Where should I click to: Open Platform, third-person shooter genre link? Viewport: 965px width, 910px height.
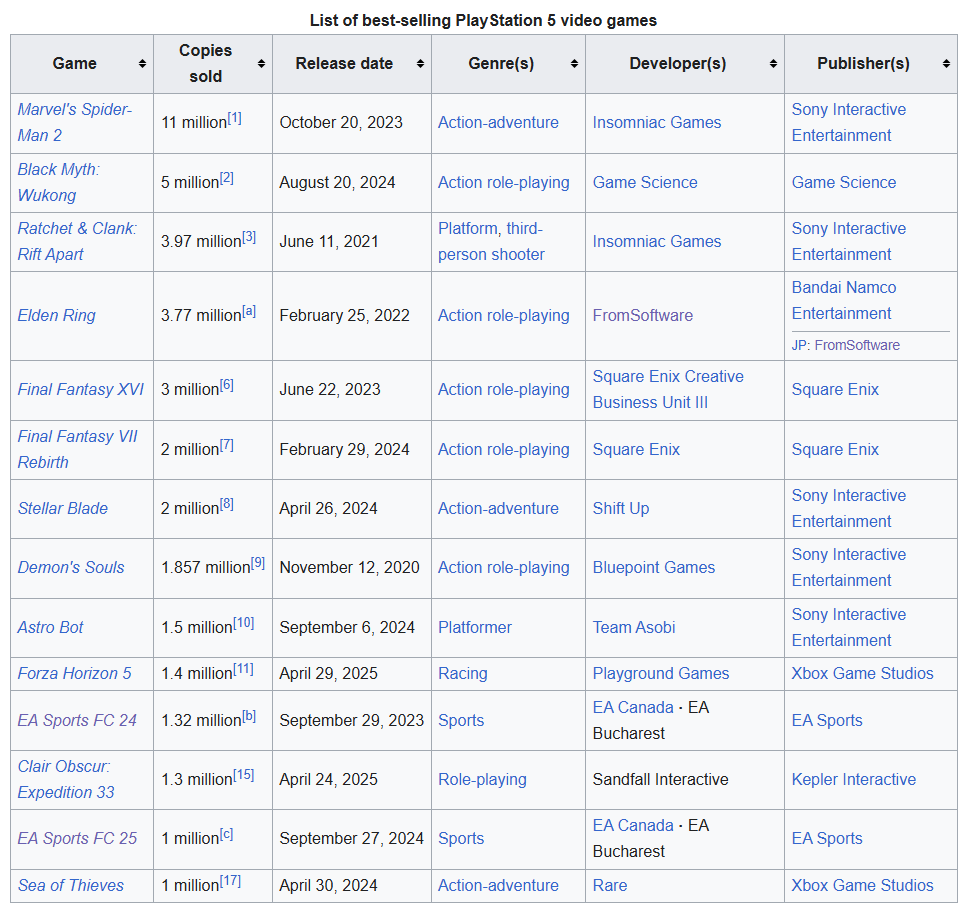491,241
